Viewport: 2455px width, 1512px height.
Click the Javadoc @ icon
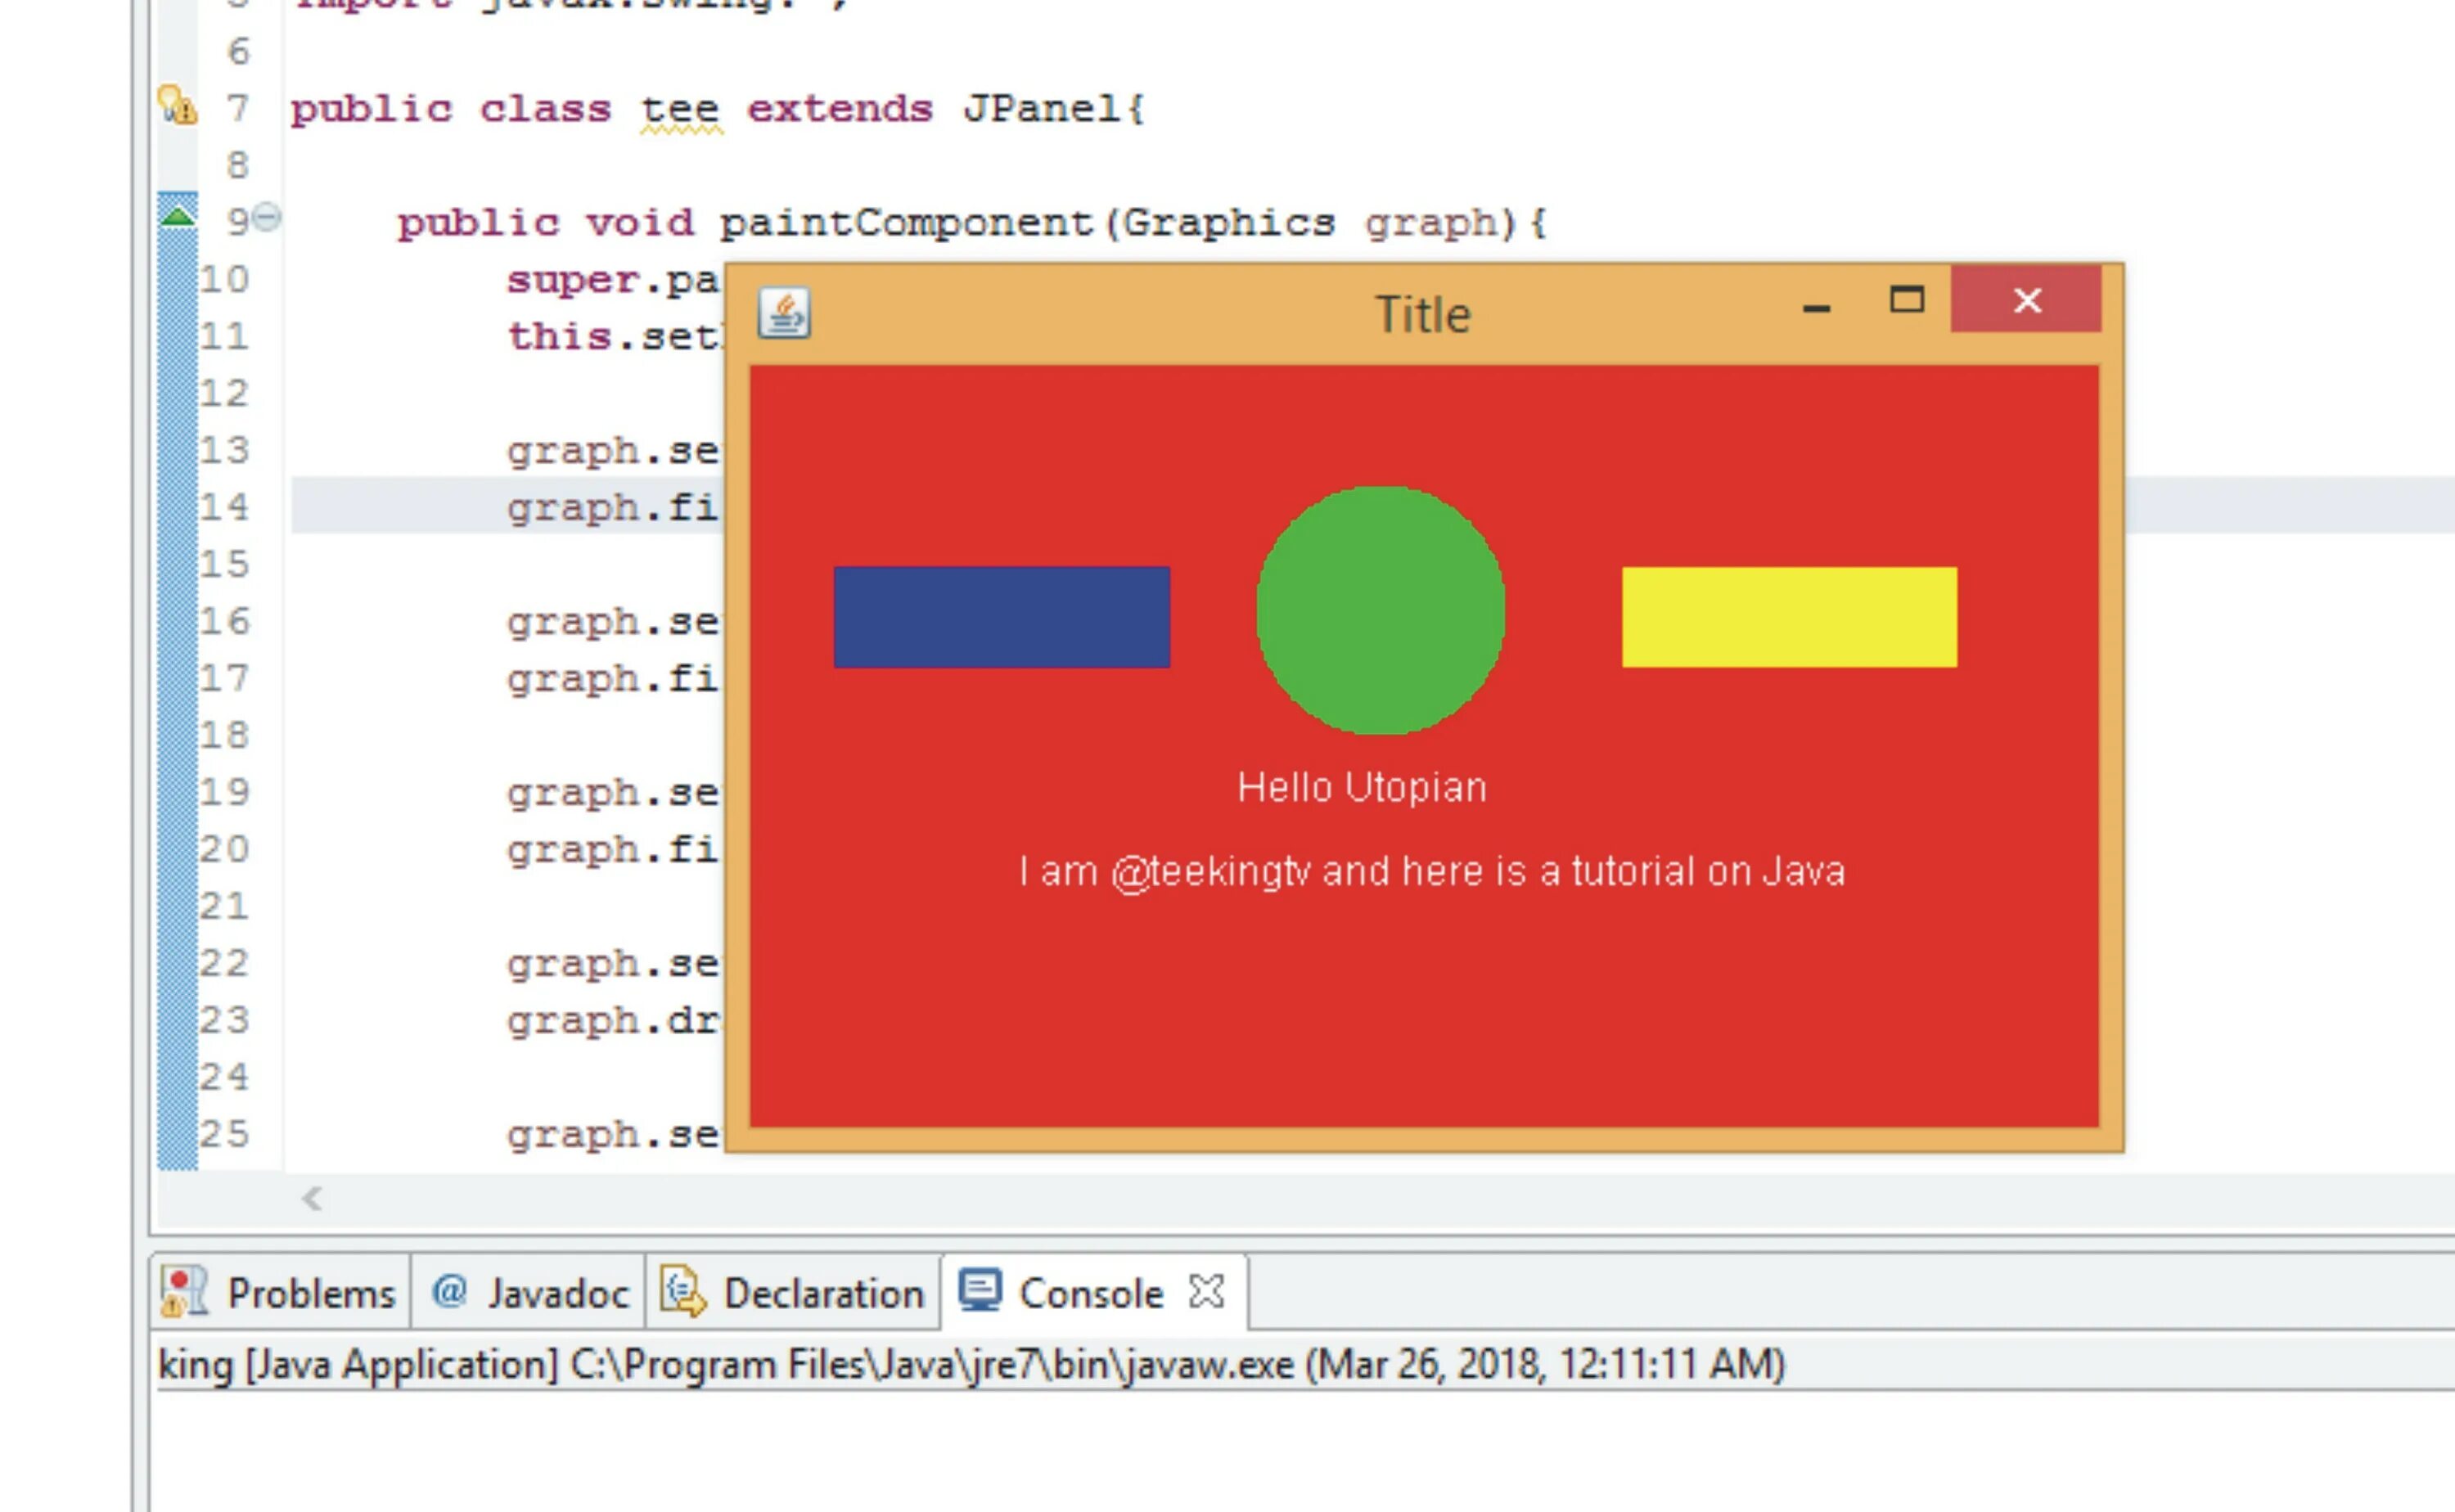(x=449, y=1291)
